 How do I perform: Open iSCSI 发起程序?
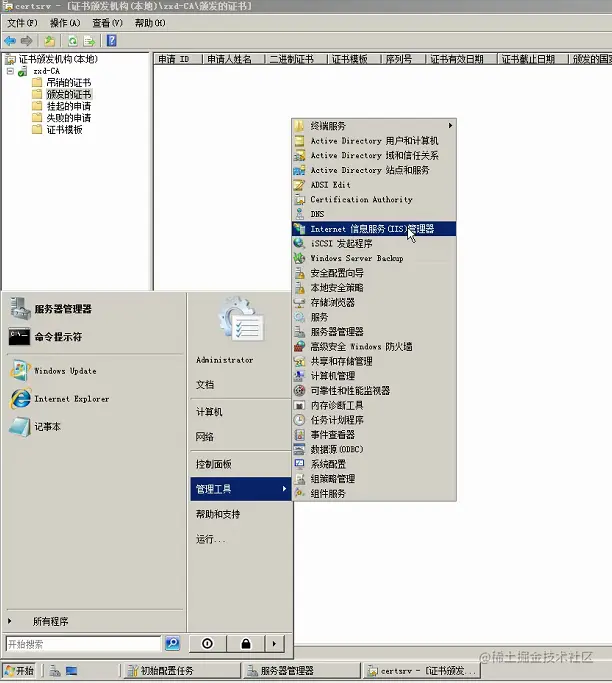tap(374, 243)
